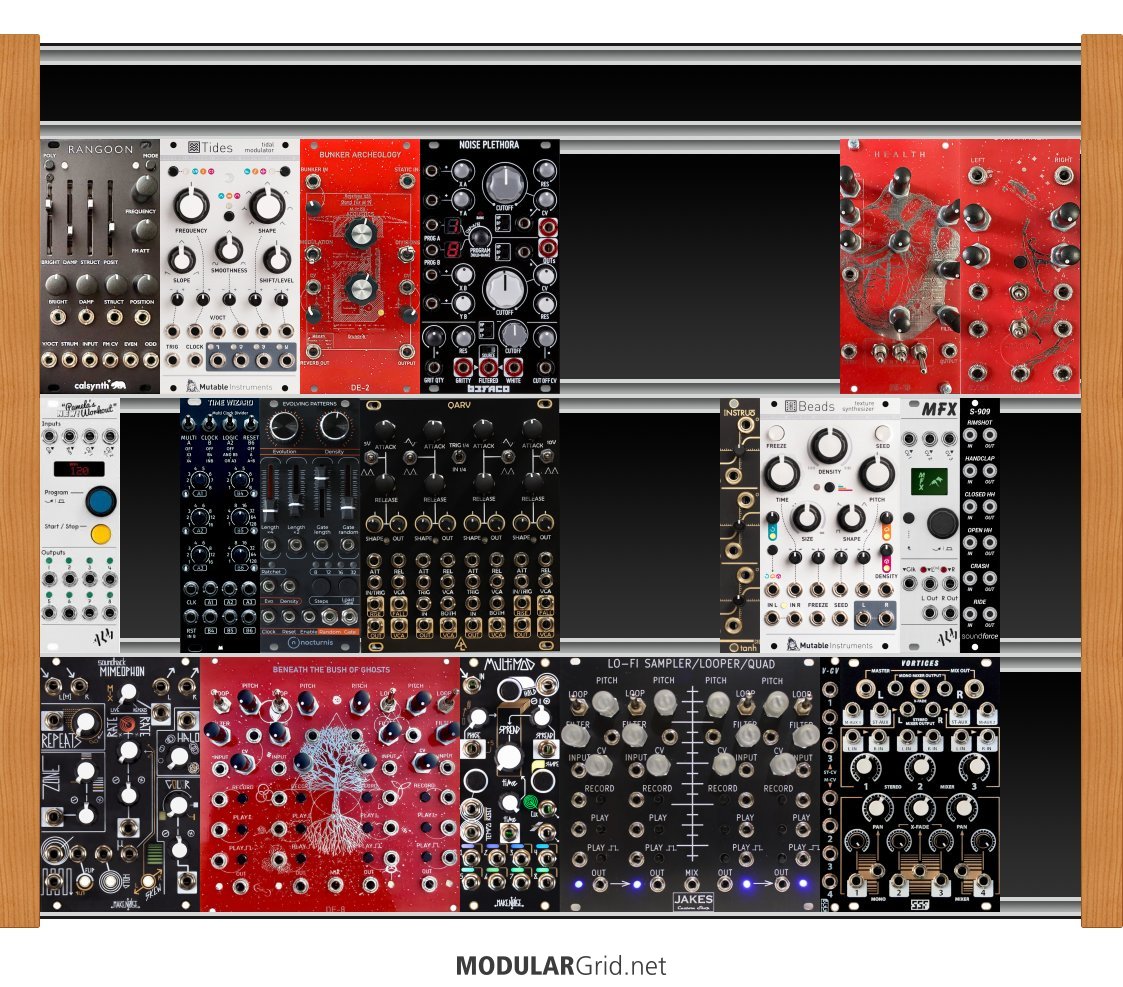This screenshot has width=1123, height=987.
Task: Click the Bunker Archeology OUTPUT jack
Action: click(407, 351)
